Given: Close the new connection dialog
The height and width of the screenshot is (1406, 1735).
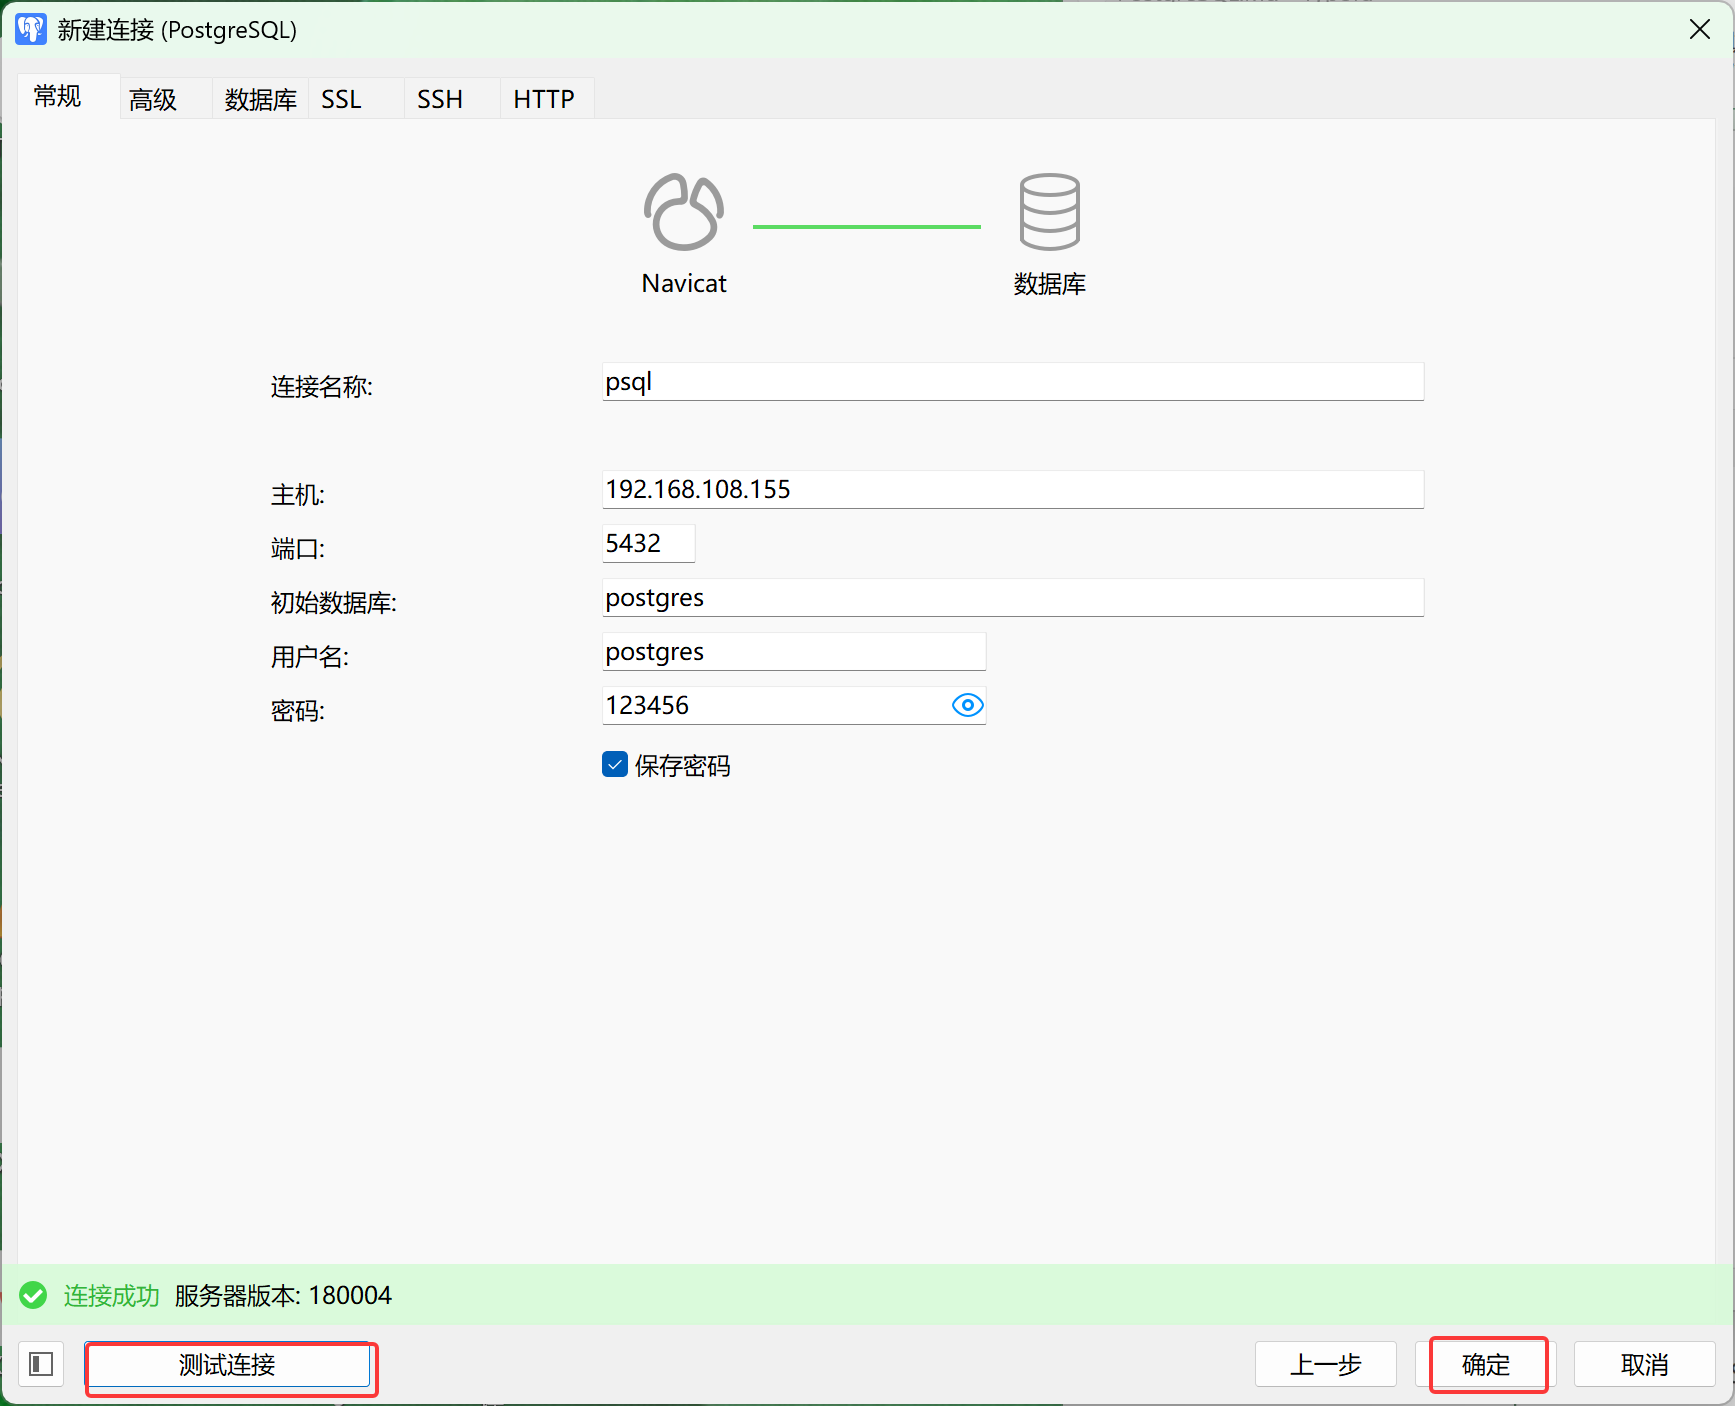Looking at the screenshot, I should 1700,29.
